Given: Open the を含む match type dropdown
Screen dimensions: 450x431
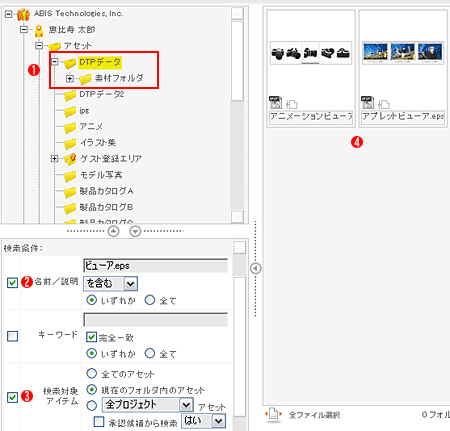Looking at the screenshot, I should click(x=110, y=284).
